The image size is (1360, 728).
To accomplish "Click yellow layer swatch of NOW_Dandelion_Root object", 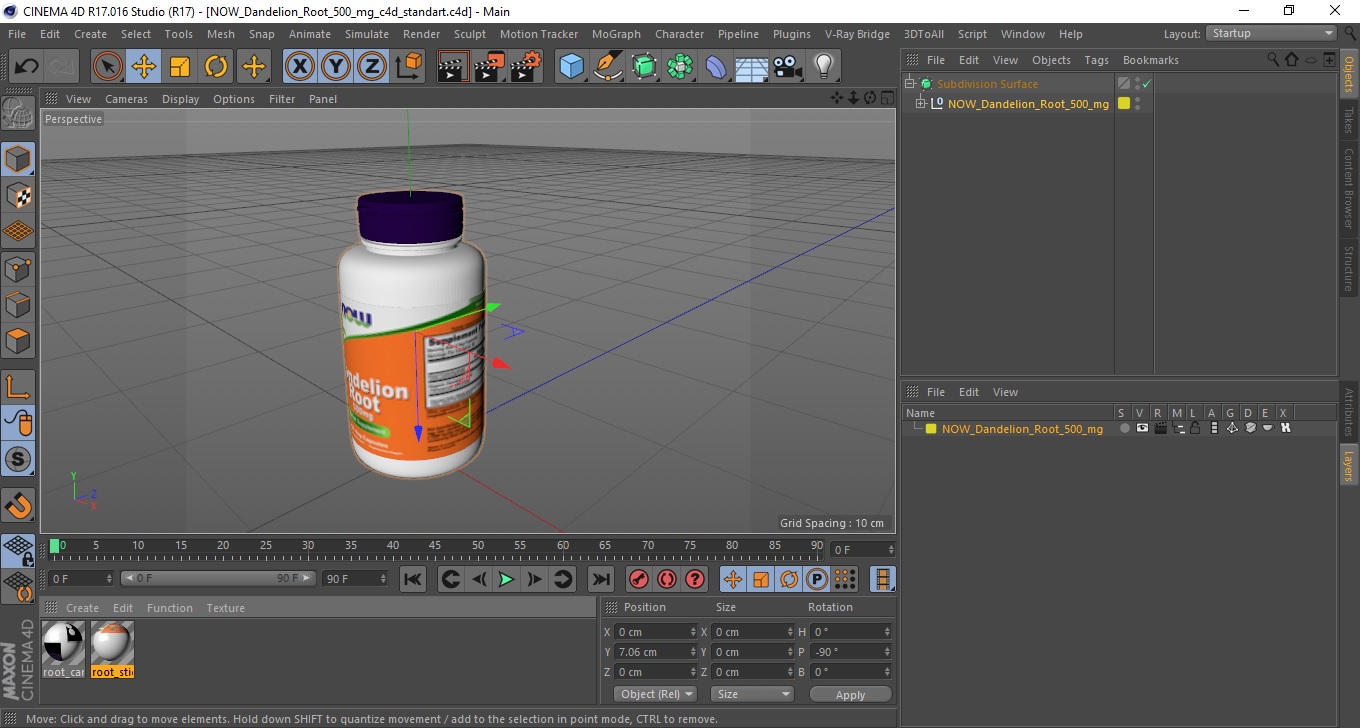I will click(1124, 103).
